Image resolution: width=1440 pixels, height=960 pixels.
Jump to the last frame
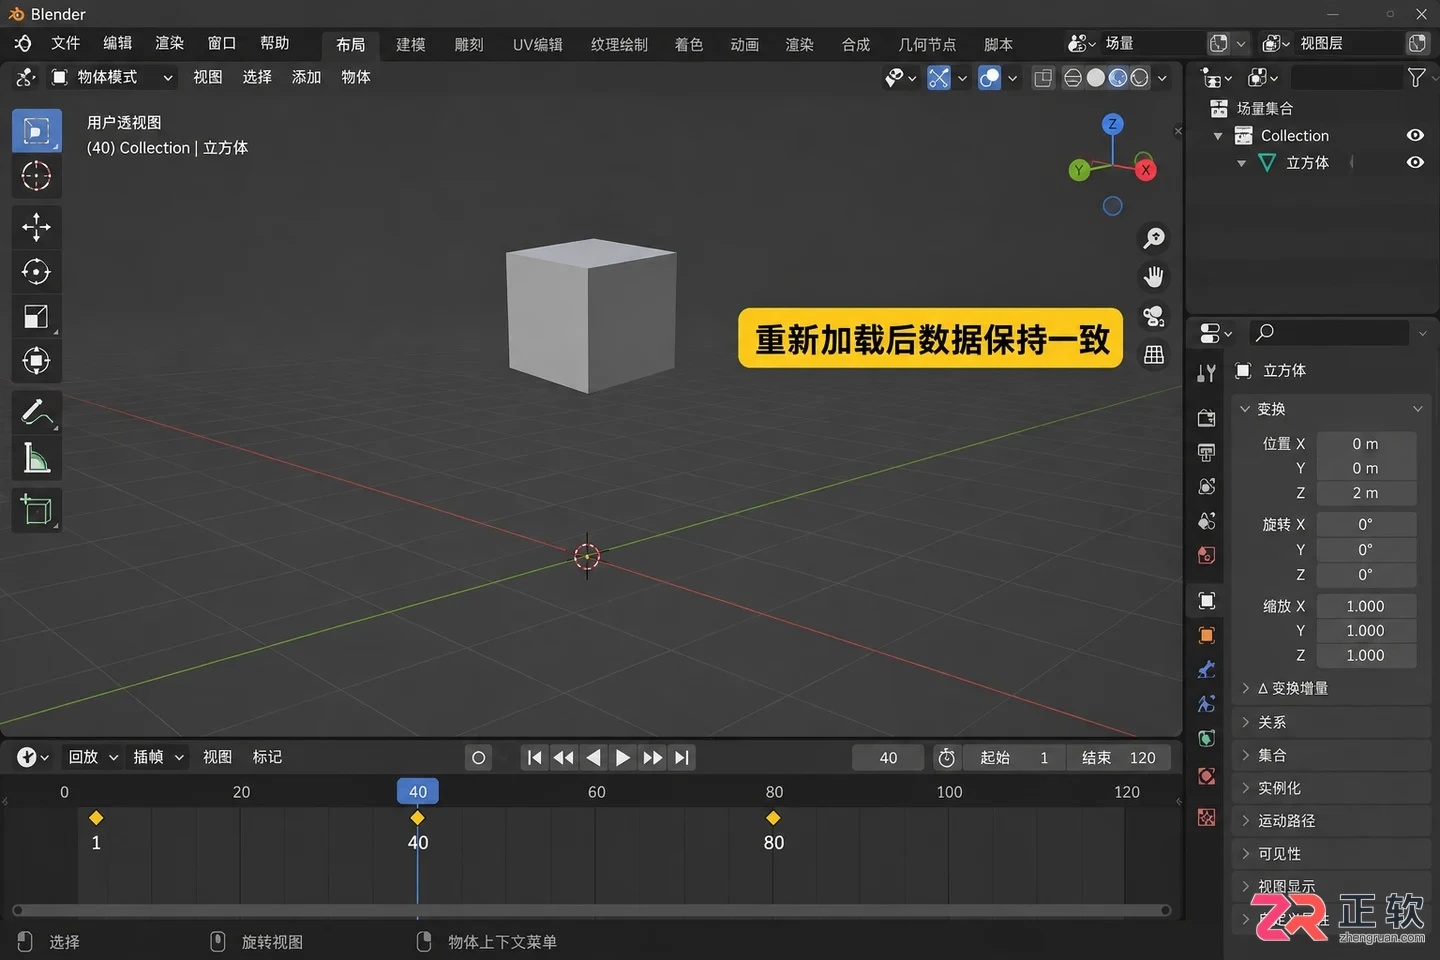[682, 758]
